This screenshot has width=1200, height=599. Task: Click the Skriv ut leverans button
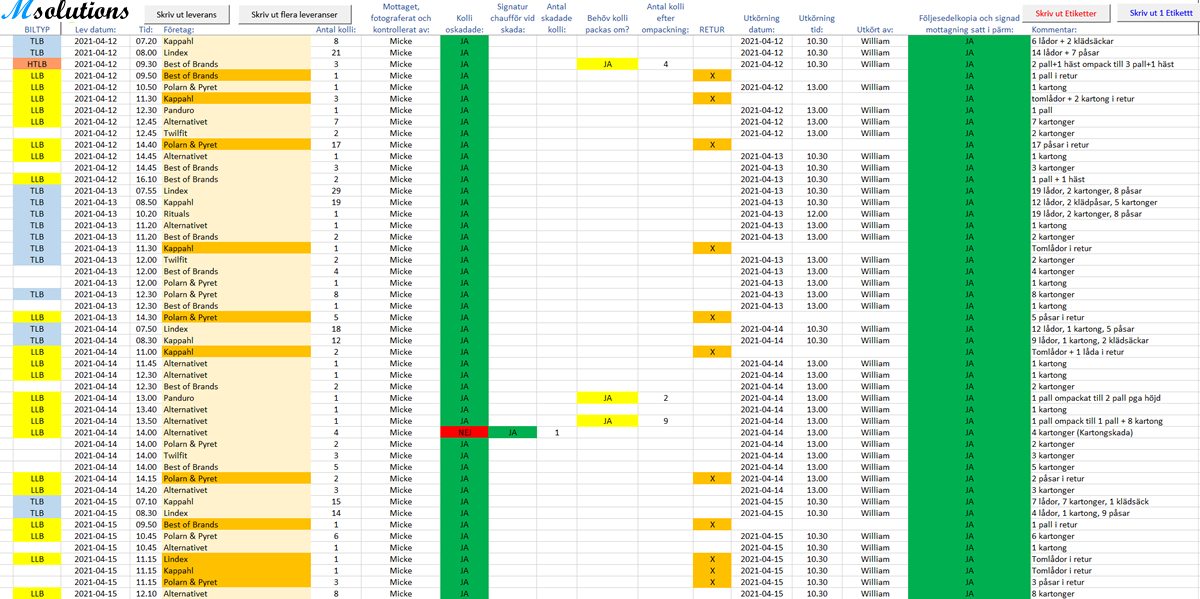coord(186,15)
